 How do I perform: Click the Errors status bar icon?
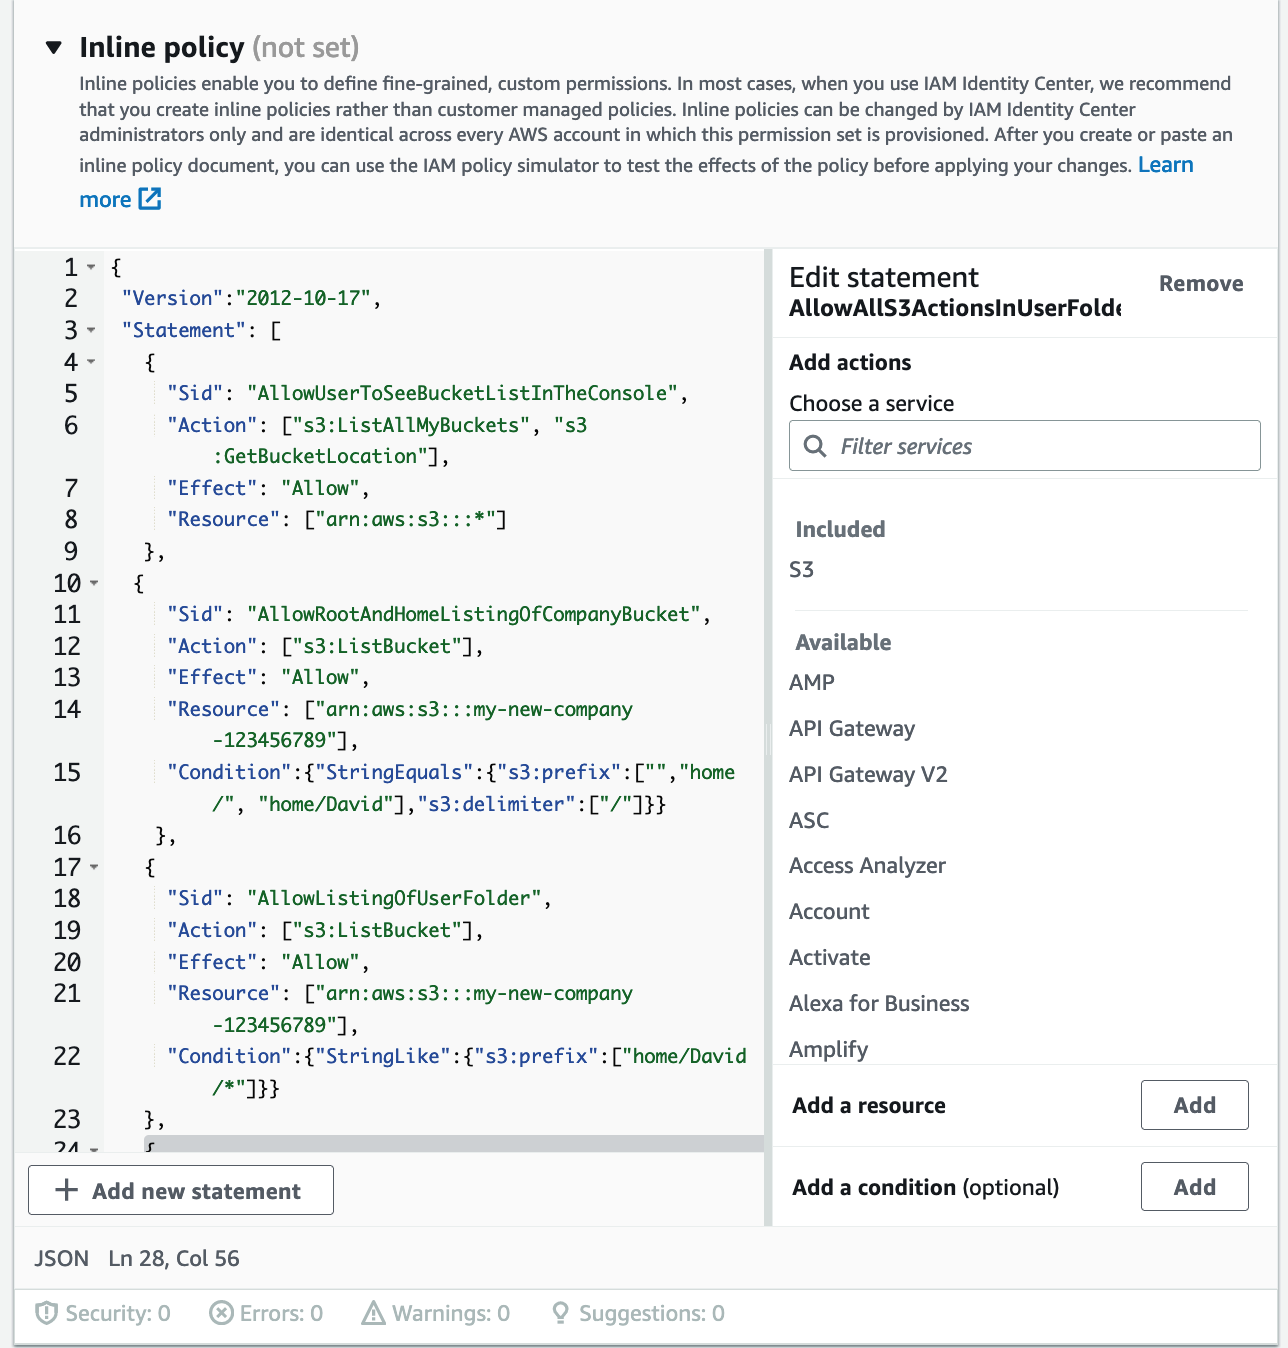tap(222, 1313)
